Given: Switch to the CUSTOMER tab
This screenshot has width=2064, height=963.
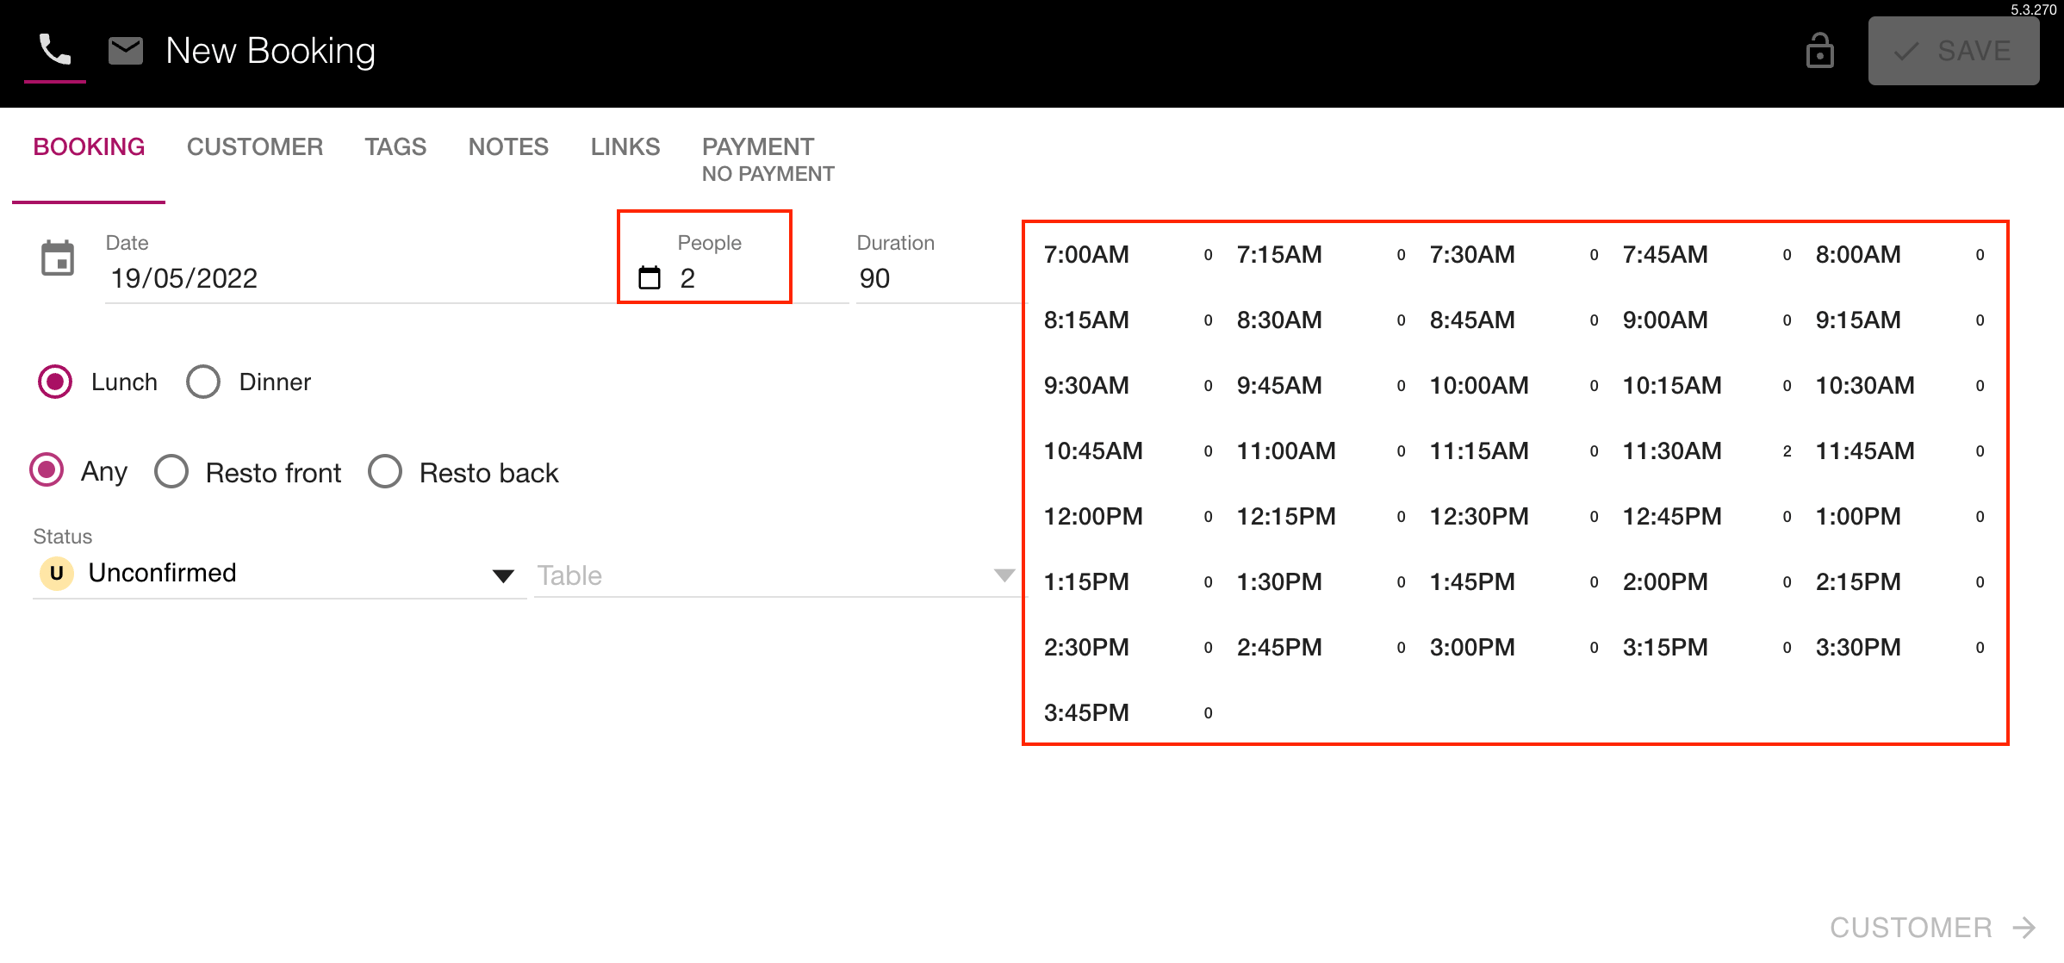Looking at the screenshot, I should point(254,147).
